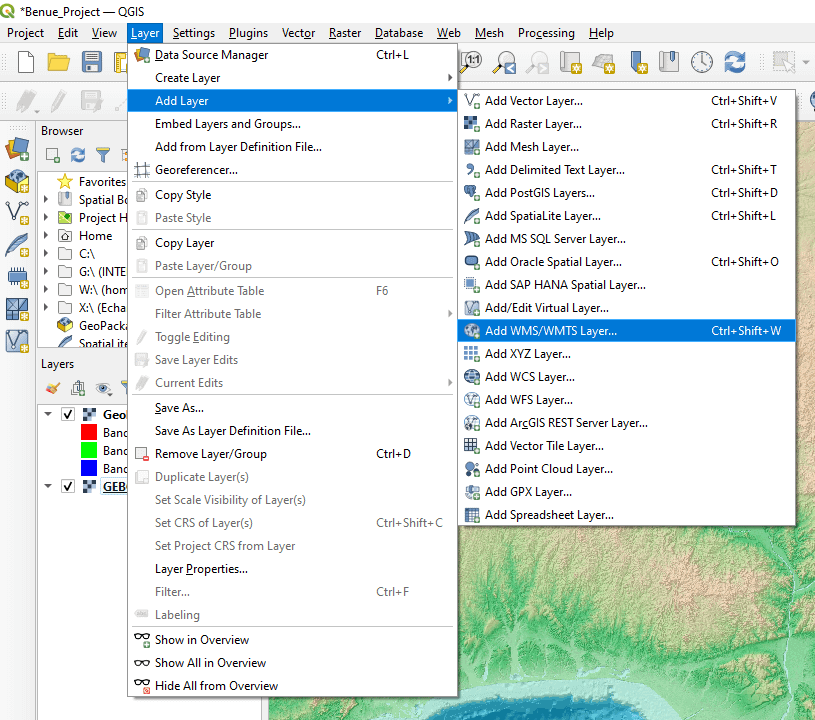This screenshot has height=720, width=815.
Task: Click the New Shapefile Layer feather icon
Action: point(17,245)
